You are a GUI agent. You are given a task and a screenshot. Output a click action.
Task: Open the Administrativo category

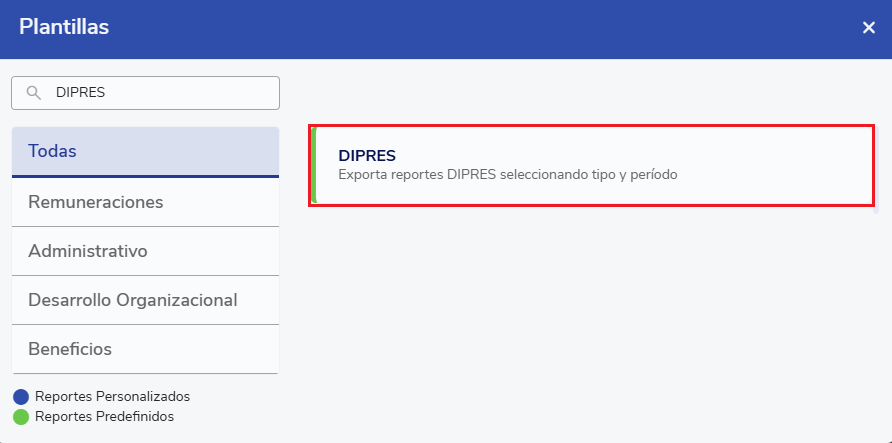click(x=145, y=251)
